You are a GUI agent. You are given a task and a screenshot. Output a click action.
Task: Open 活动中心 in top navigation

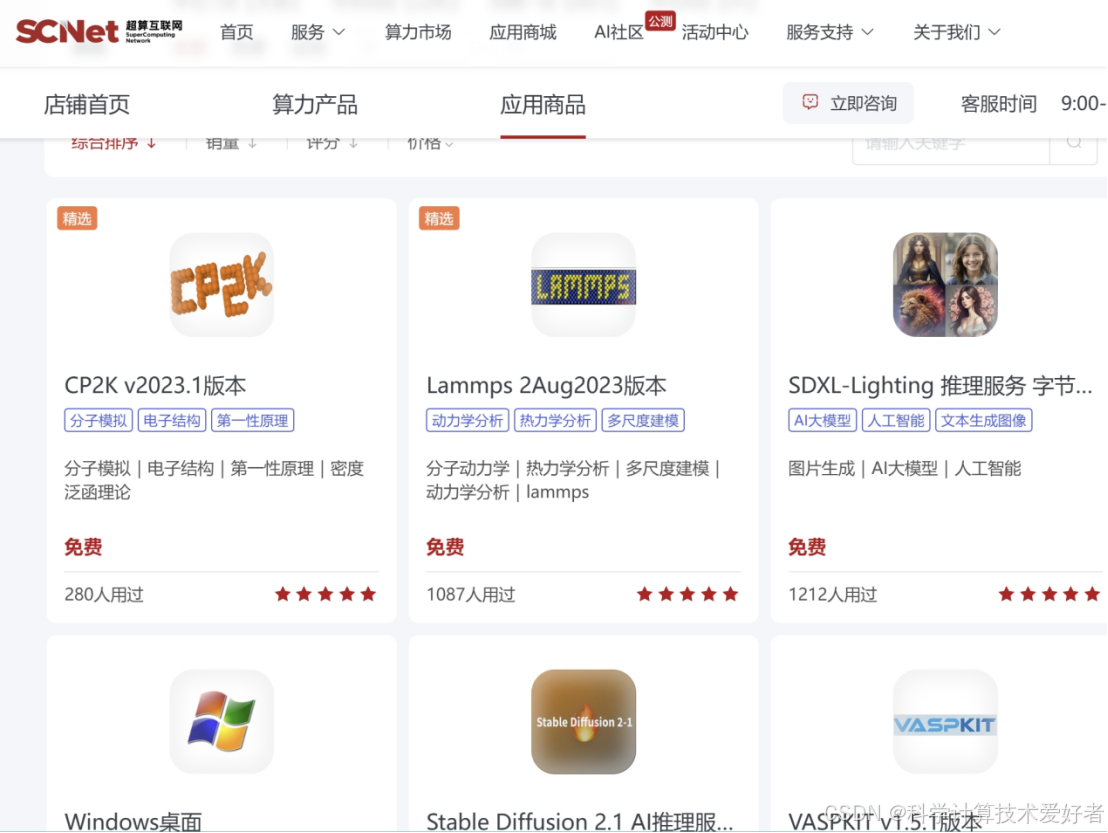pyautogui.click(x=715, y=33)
